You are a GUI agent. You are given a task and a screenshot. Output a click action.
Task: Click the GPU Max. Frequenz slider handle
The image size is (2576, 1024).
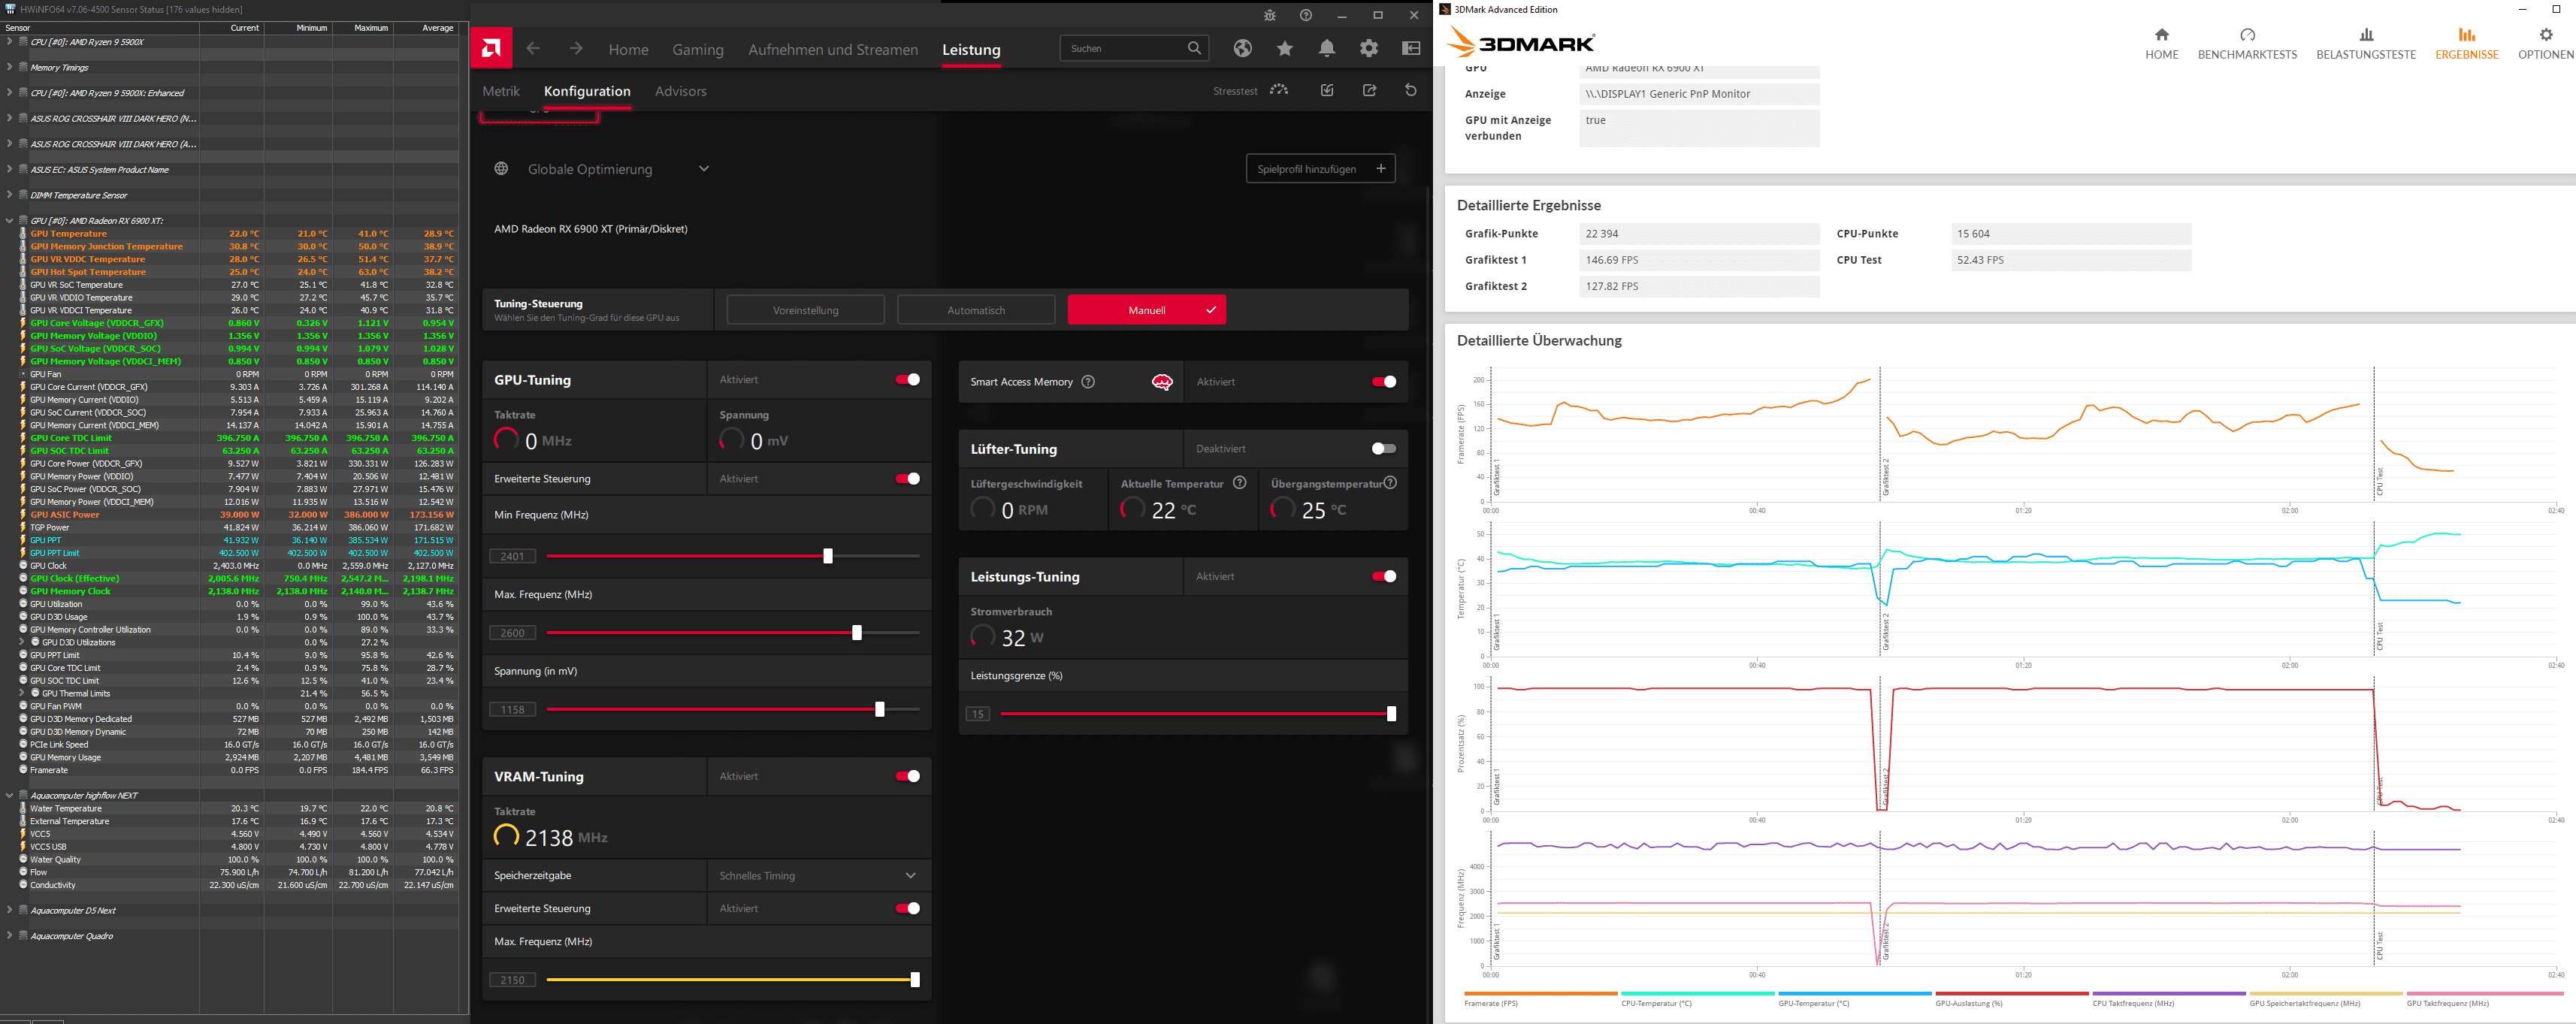(x=857, y=633)
